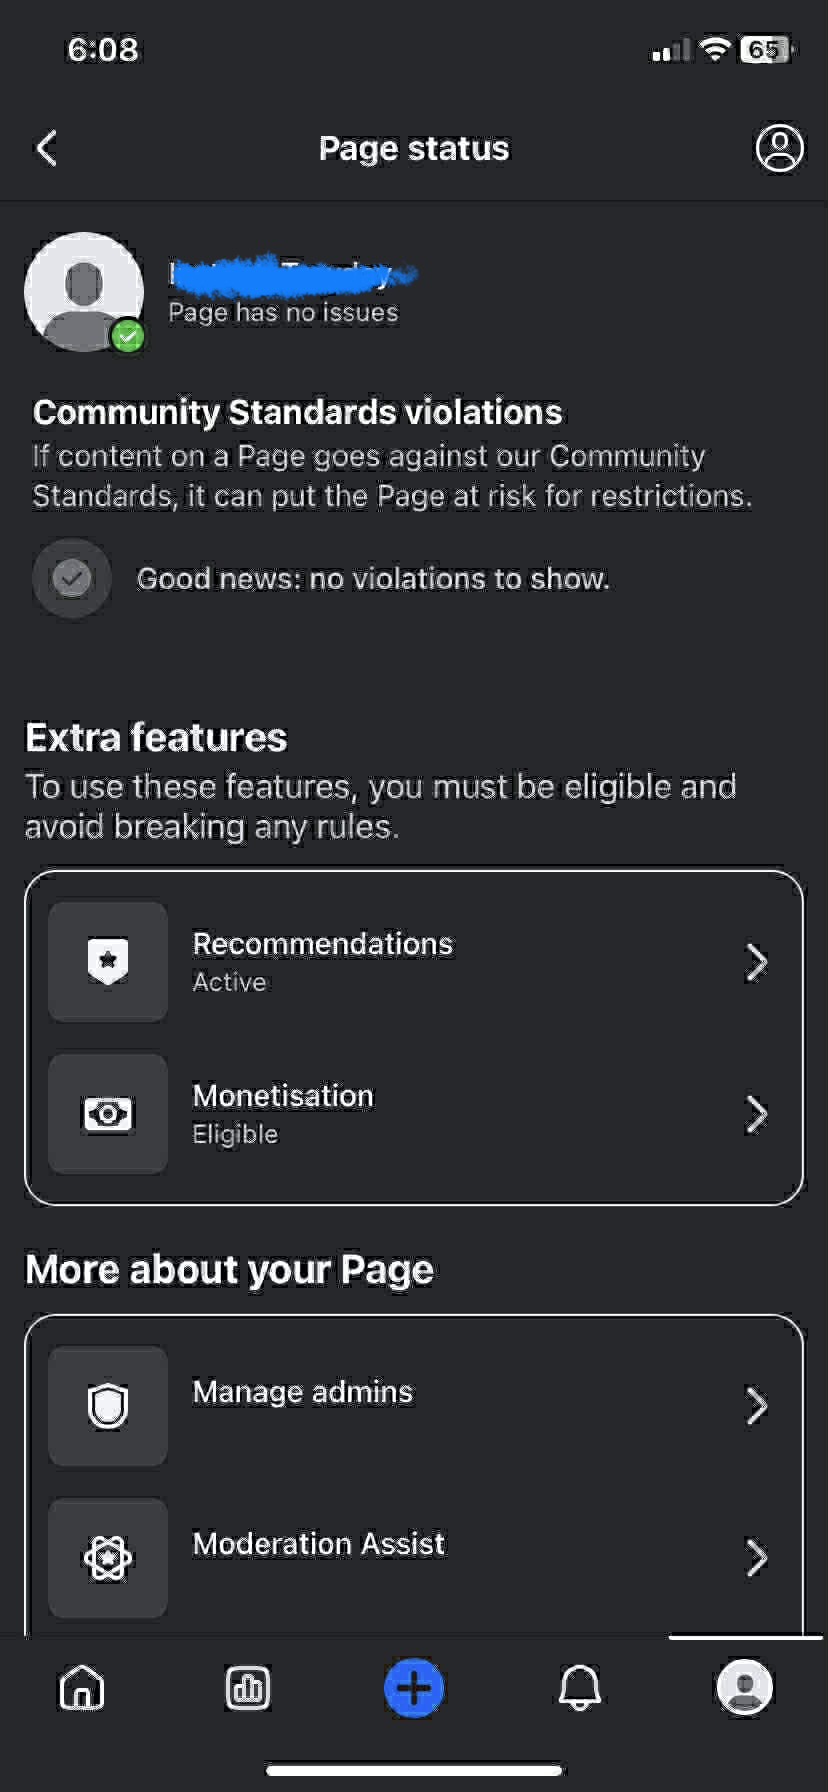Expand the Manage admins chevron
This screenshot has width=828, height=1792.
click(x=757, y=1406)
